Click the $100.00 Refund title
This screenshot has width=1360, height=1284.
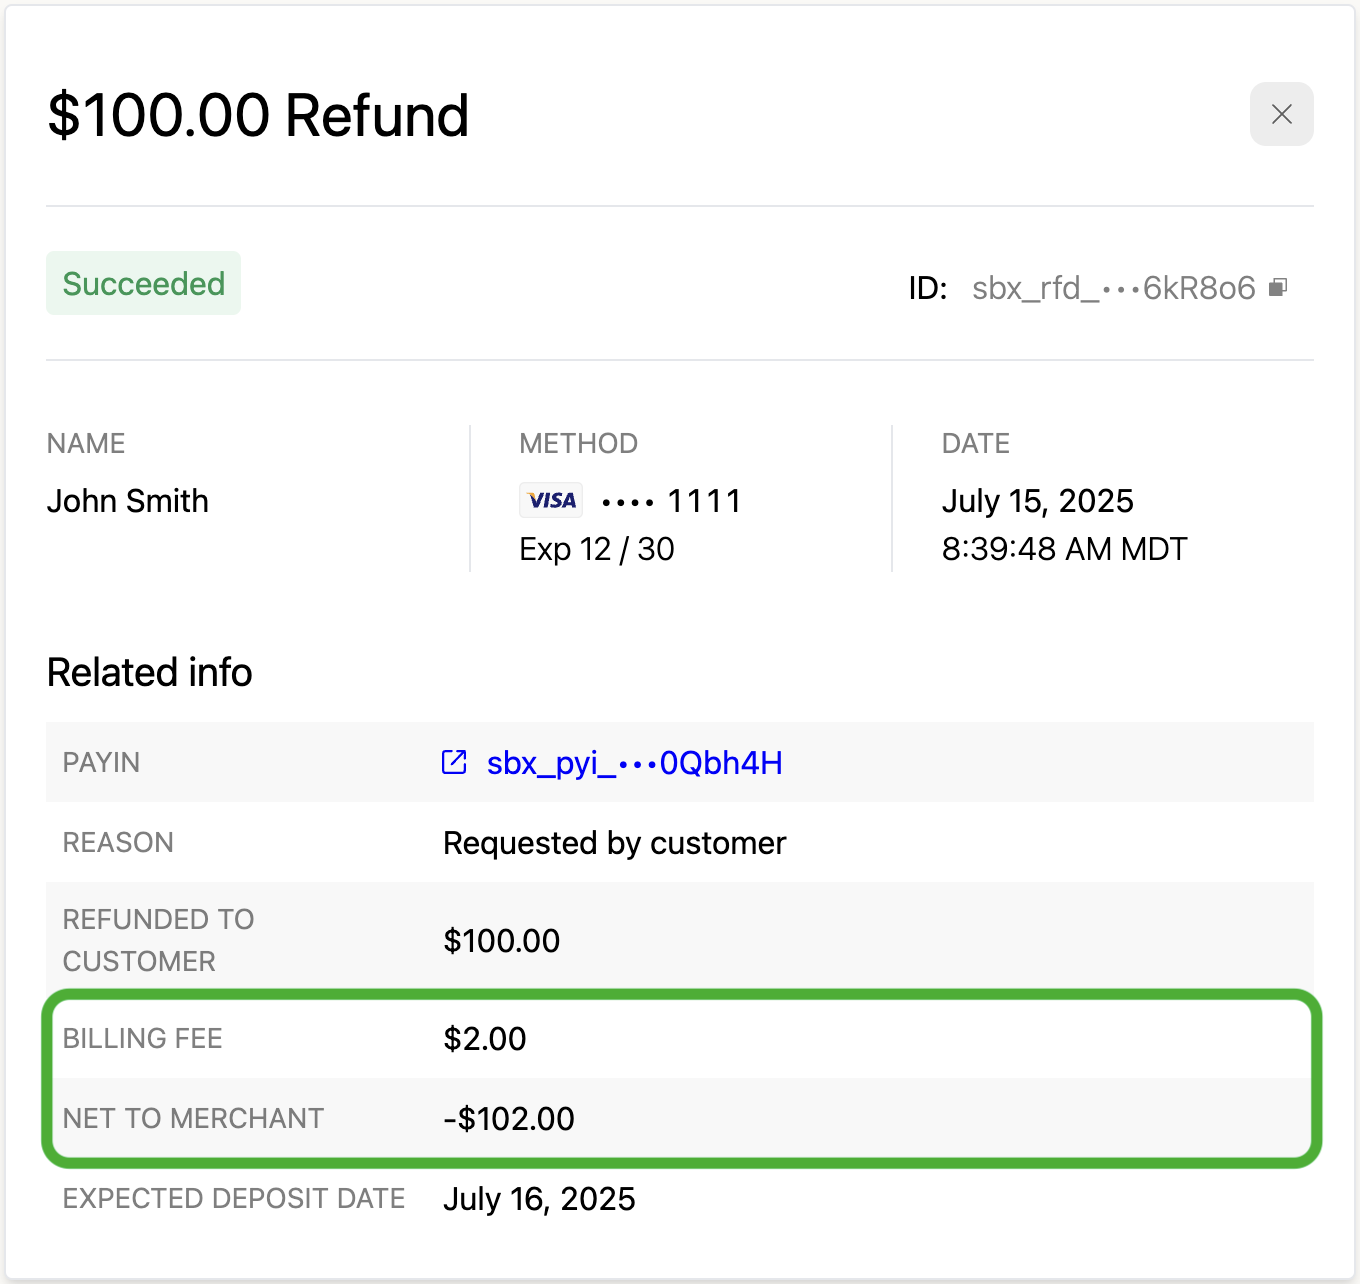point(258,115)
